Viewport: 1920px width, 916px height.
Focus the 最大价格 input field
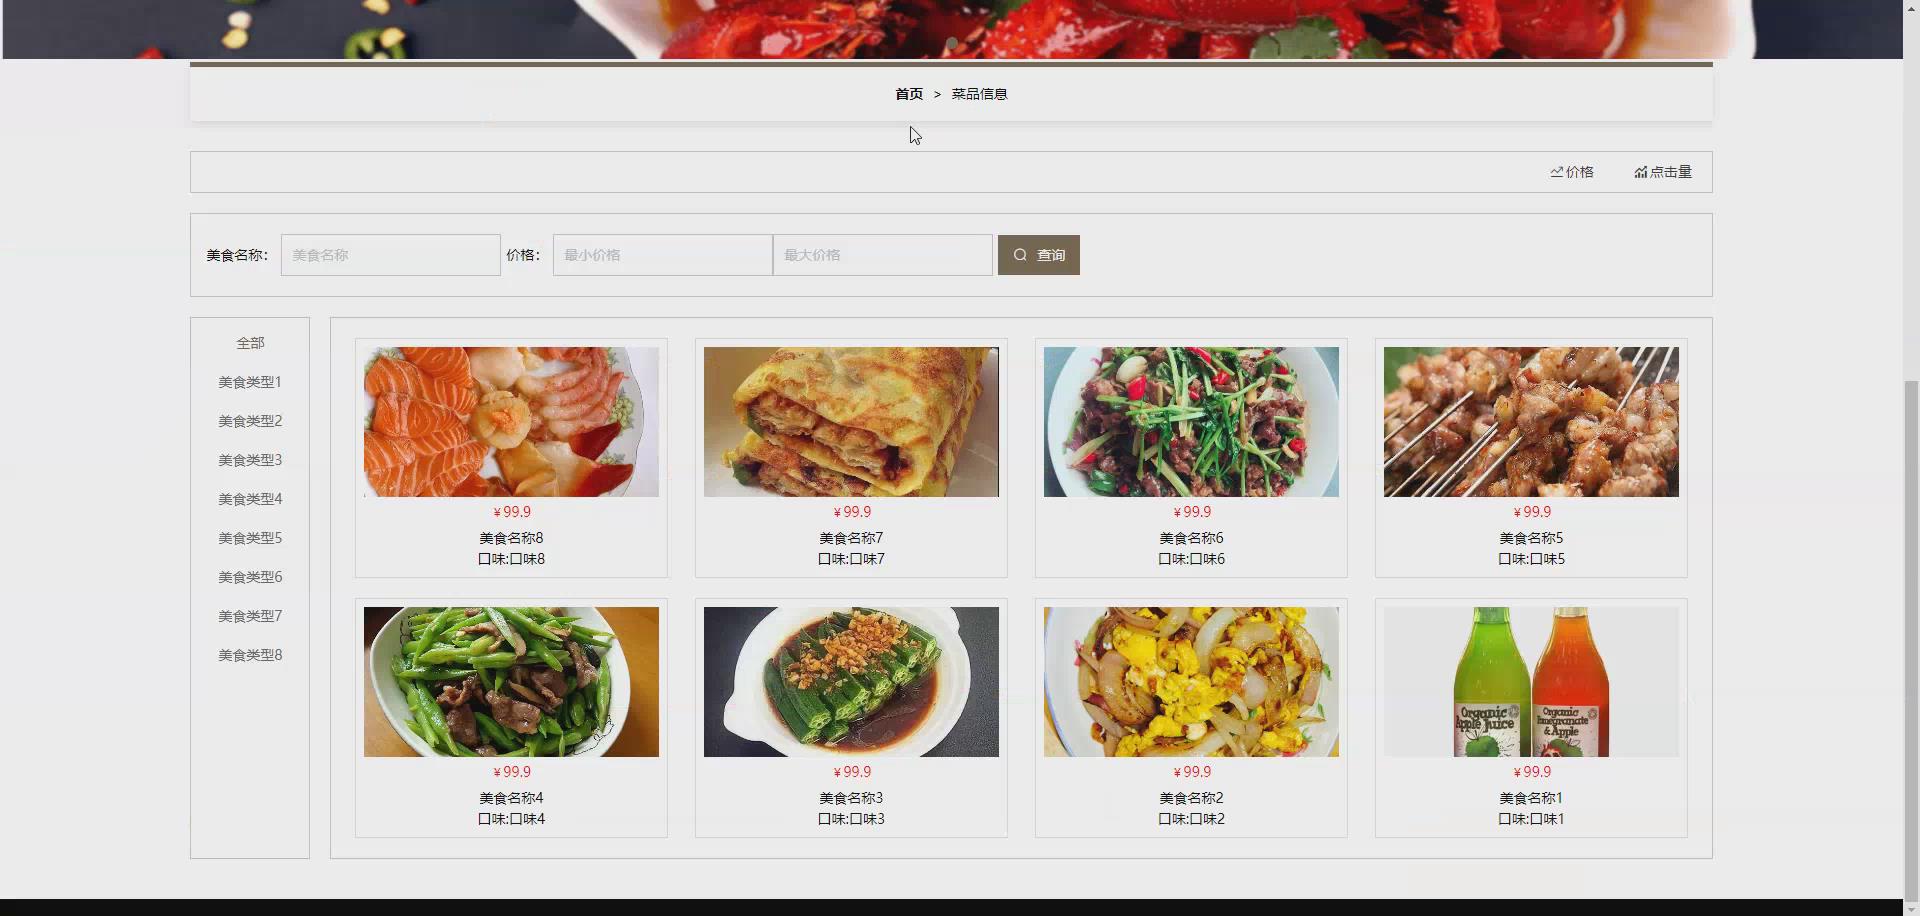point(883,255)
